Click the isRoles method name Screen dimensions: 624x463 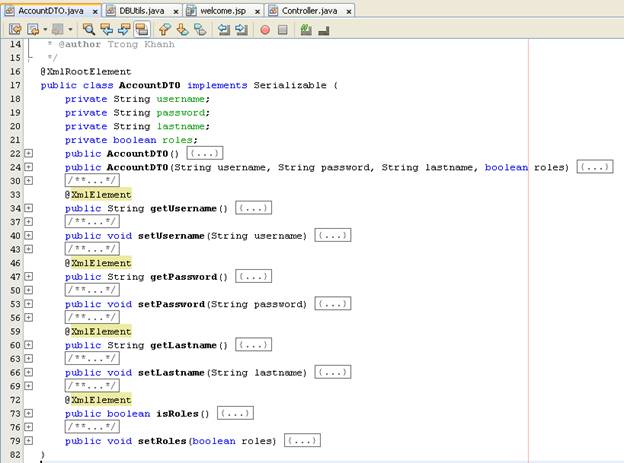tap(177, 414)
